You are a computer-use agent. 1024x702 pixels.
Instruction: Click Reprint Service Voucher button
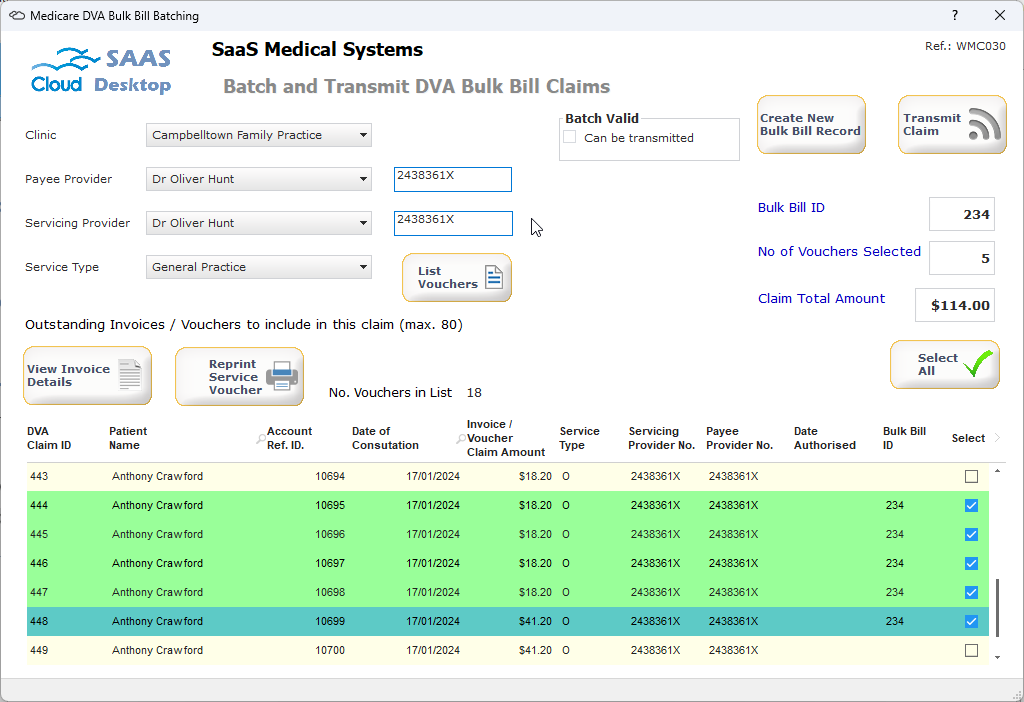point(239,376)
